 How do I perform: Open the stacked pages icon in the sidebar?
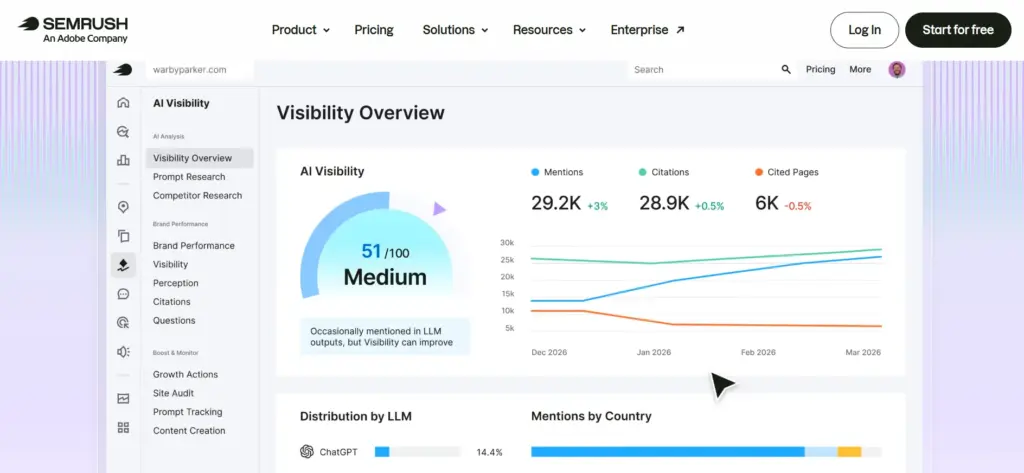[123, 236]
